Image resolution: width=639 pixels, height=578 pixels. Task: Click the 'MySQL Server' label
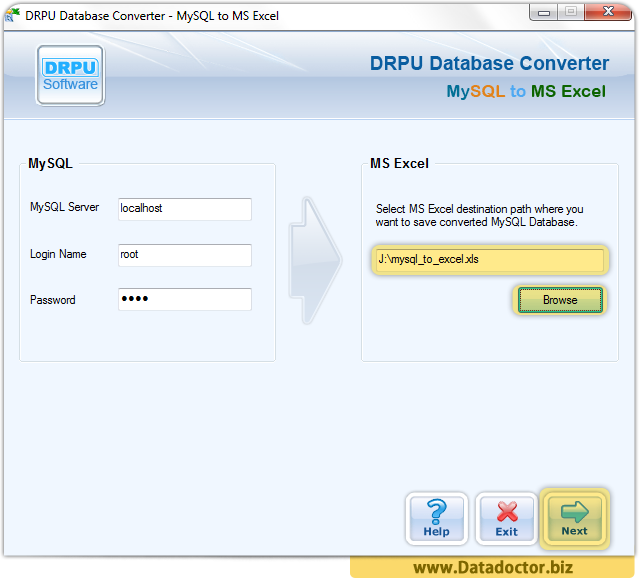click(x=64, y=207)
